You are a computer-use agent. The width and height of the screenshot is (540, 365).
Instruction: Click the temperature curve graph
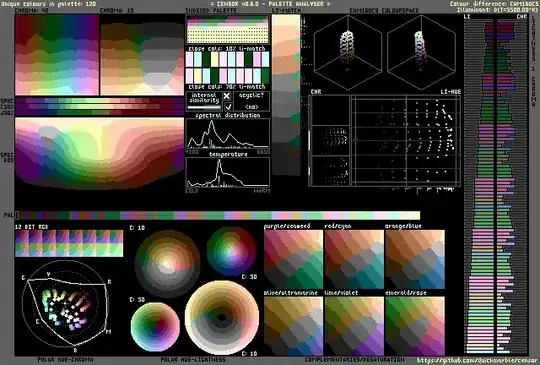[x=228, y=173]
